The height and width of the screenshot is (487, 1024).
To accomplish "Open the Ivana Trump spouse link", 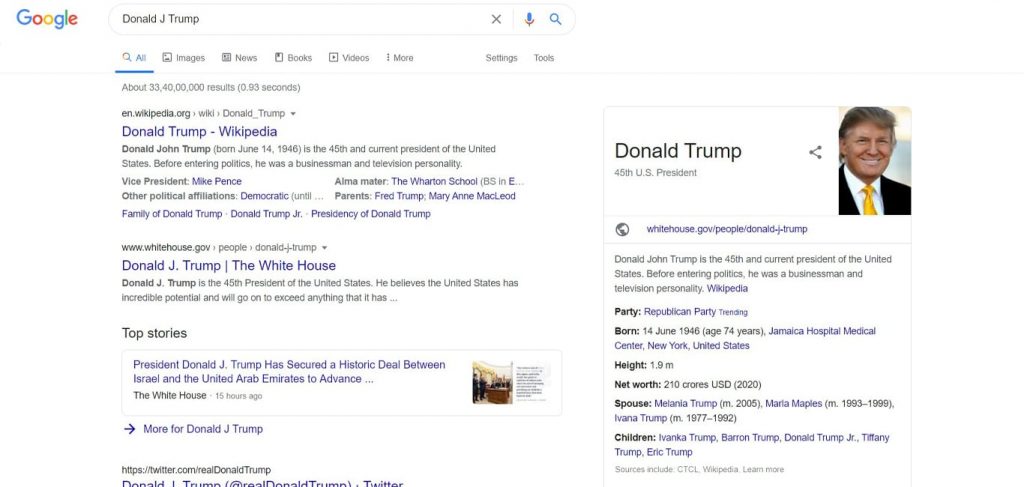I will [641, 418].
